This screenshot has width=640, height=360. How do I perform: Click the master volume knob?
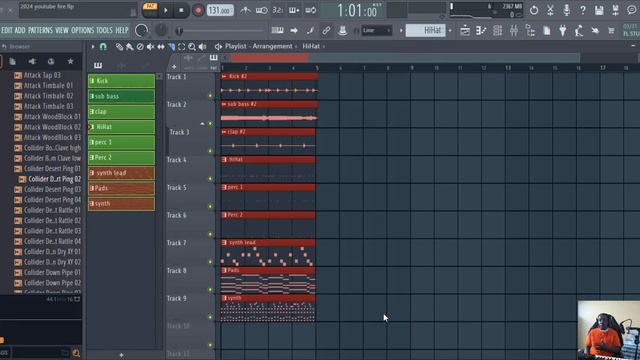point(141,31)
